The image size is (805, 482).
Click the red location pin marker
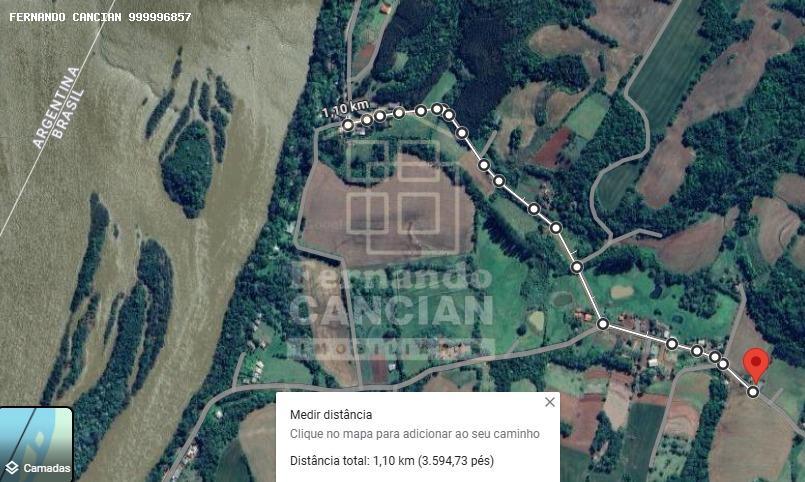(x=756, y=365)
